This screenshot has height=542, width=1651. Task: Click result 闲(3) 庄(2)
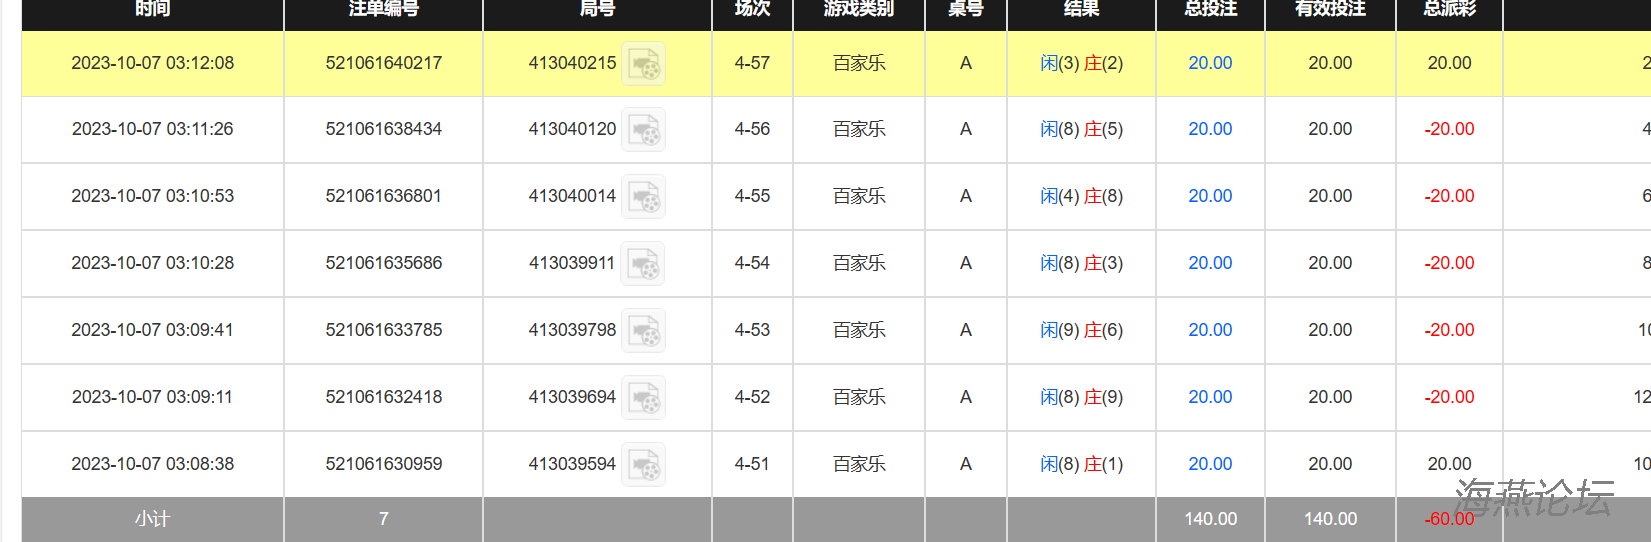(1081, 63)
